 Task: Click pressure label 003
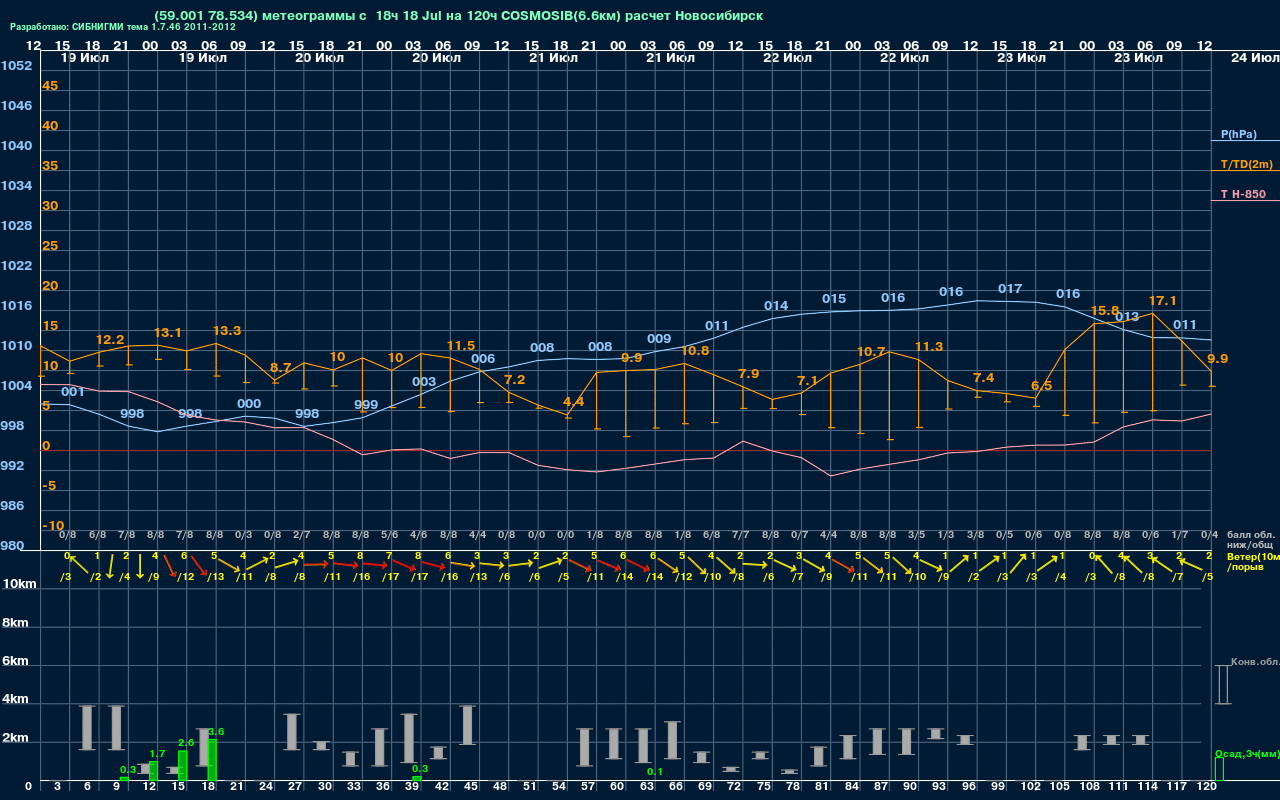pos(424,382)
